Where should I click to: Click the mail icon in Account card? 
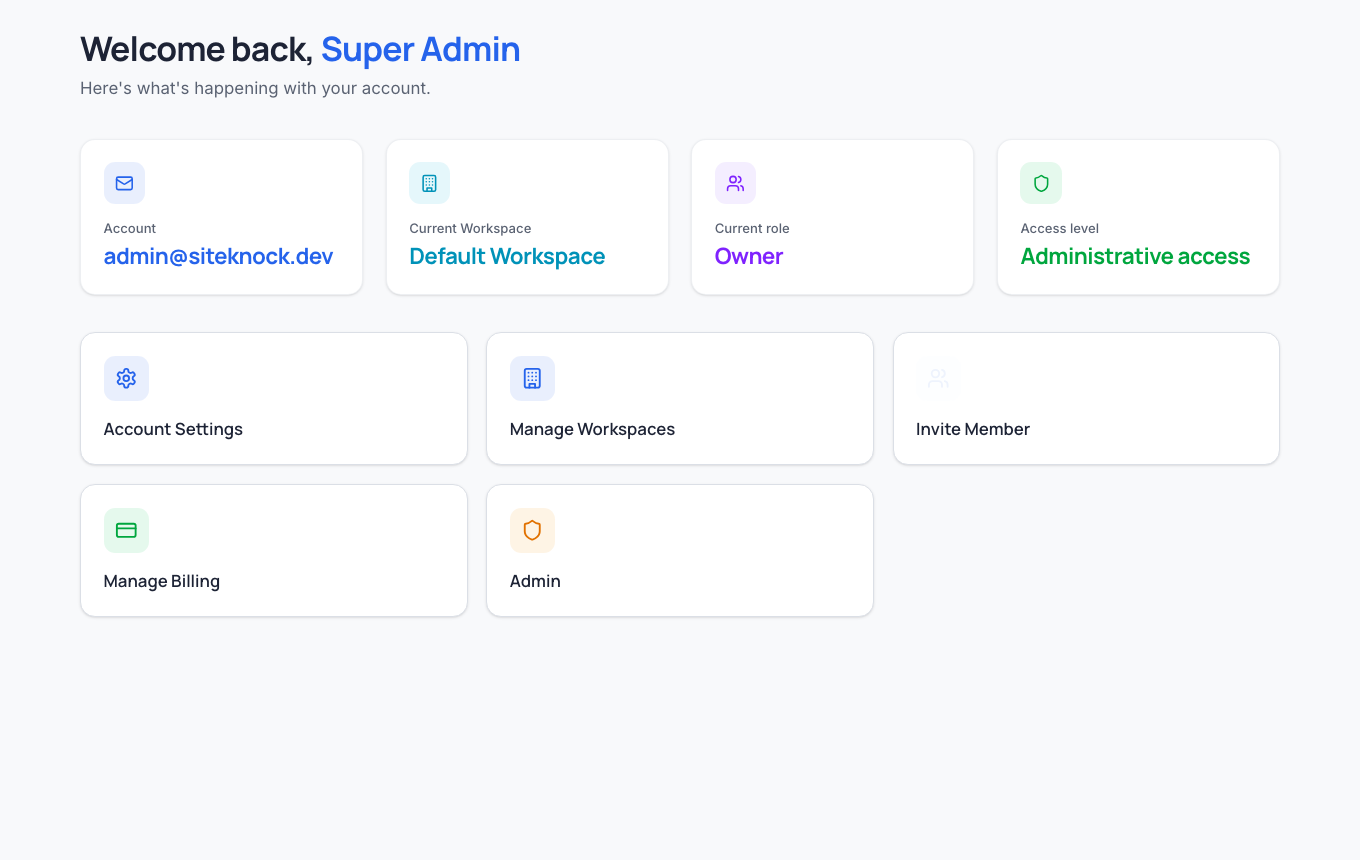[x=124, y=183]
